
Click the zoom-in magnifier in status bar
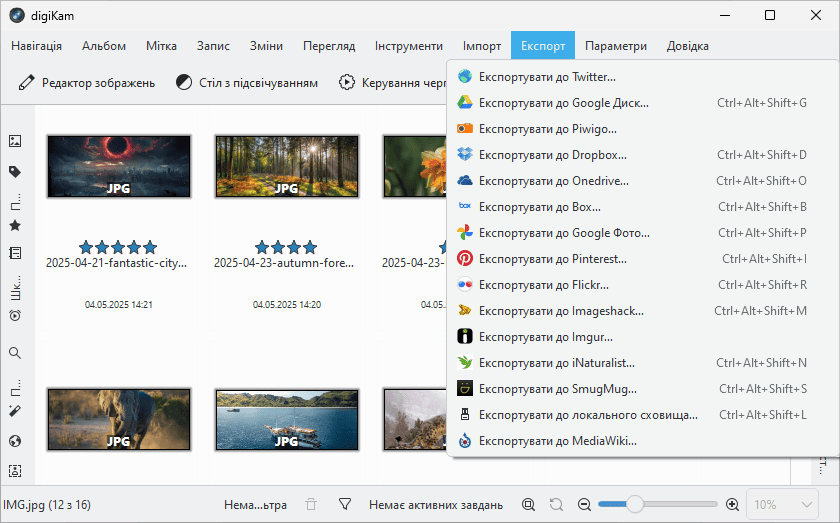[732, 505]
